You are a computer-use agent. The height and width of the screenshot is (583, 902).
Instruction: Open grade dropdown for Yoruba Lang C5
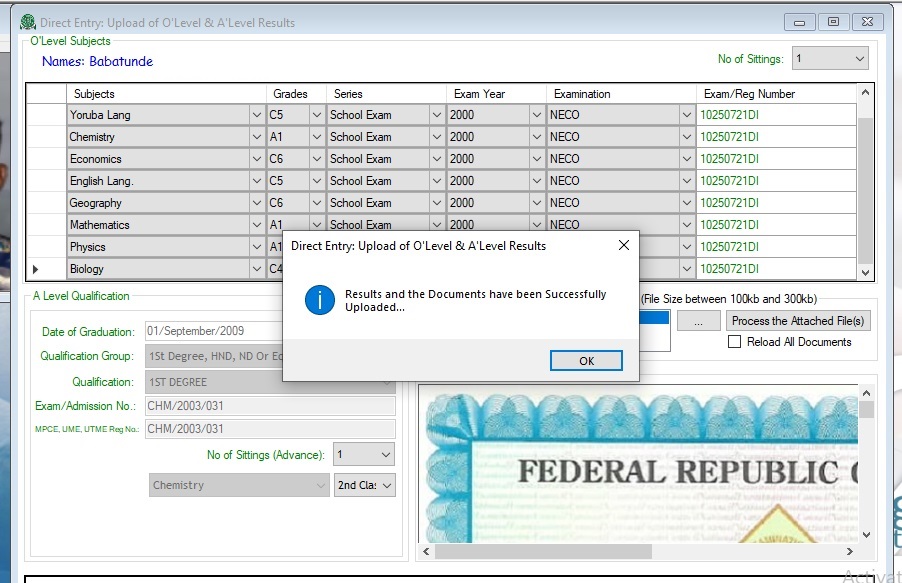[x=316, y=115]
